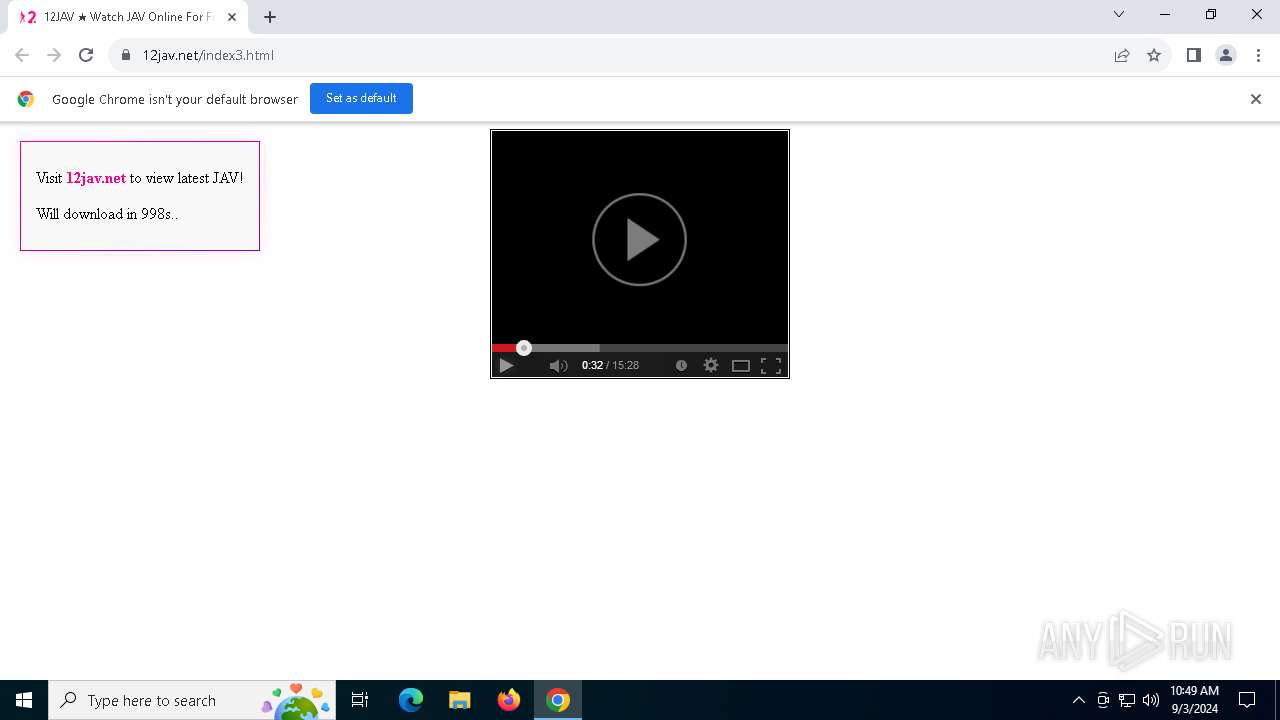Screen dimensions: 1280x720
Task: Go back to the previous page
Action: coord(22,55)
